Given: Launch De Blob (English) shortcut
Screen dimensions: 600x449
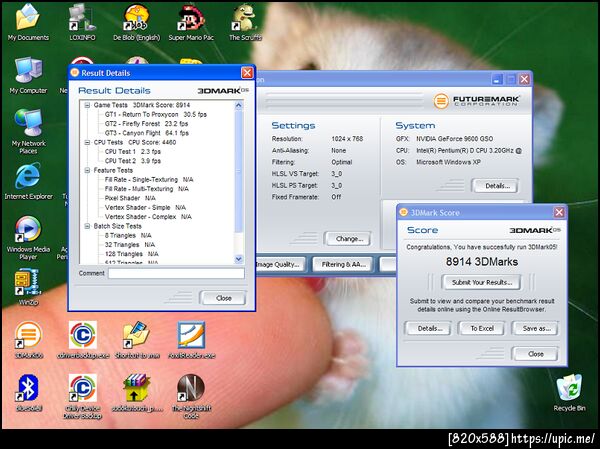Looking at the screenshot, I should [x=137, y=22].
